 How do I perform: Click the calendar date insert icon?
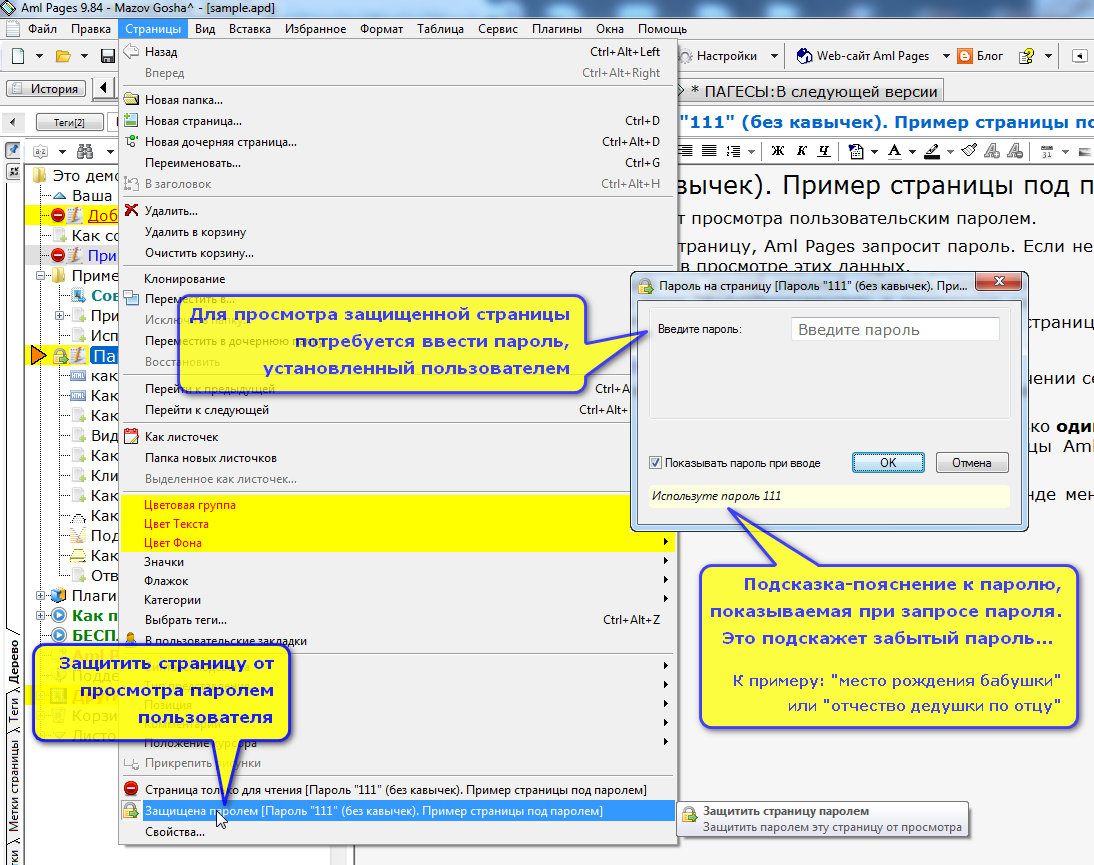click(x=1047, y=151)
